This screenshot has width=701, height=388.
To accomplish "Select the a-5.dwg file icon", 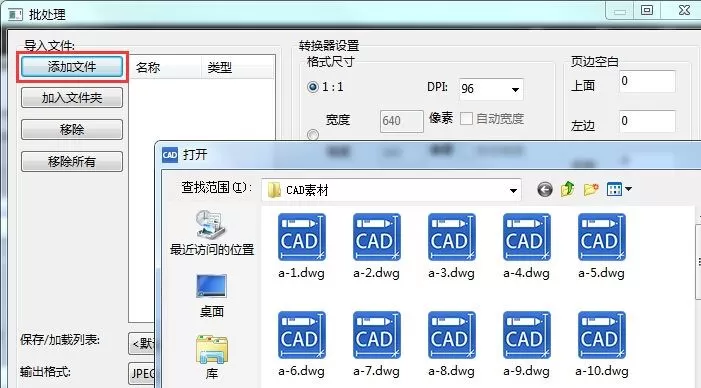I will click(602, 237).
